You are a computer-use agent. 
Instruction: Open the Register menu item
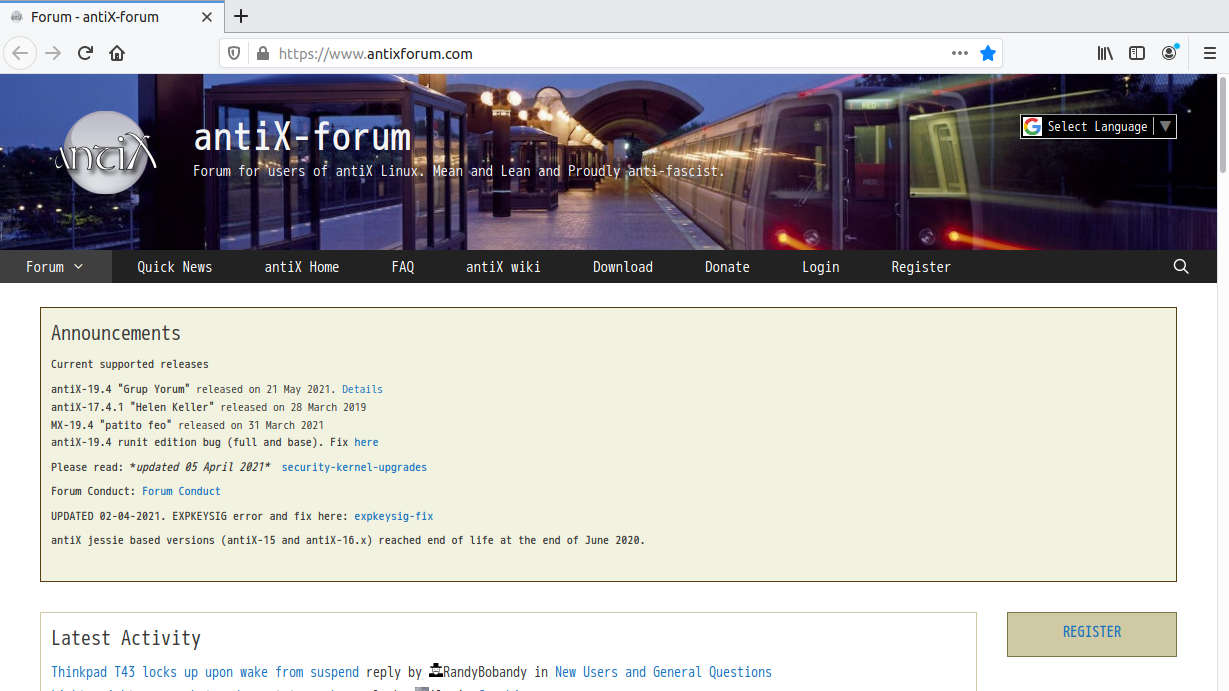[921, 267]
